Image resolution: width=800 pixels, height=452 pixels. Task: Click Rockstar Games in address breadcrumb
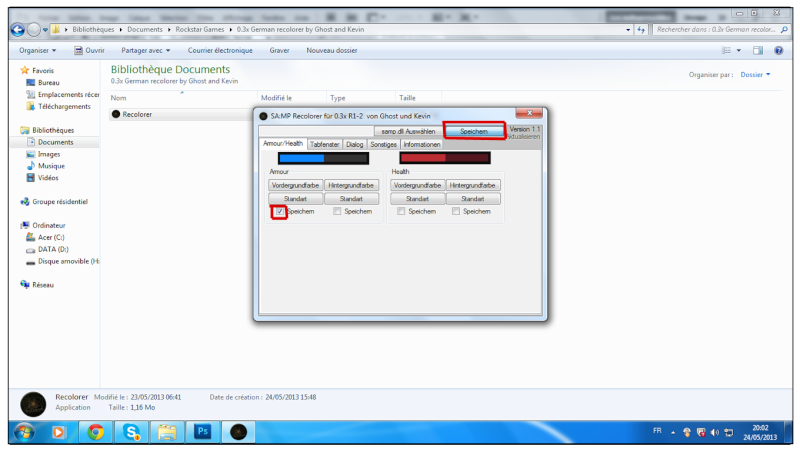[x=199, y=30]
